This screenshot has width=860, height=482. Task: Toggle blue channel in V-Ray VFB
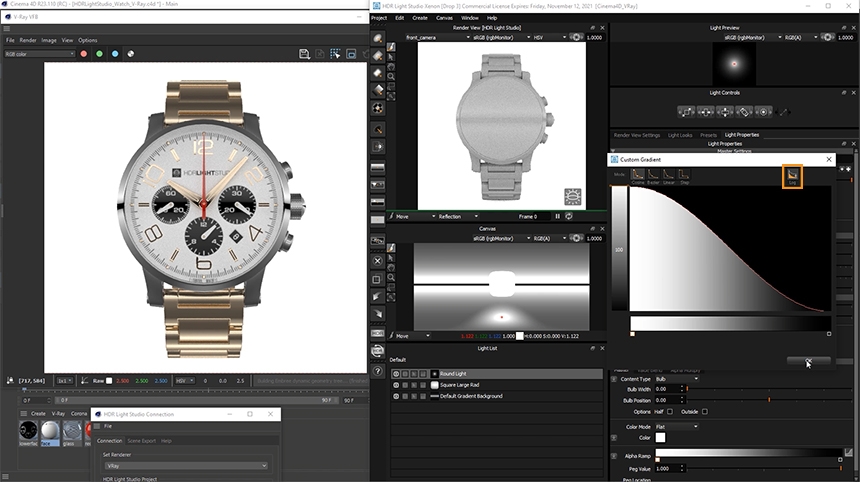point(115,54)
